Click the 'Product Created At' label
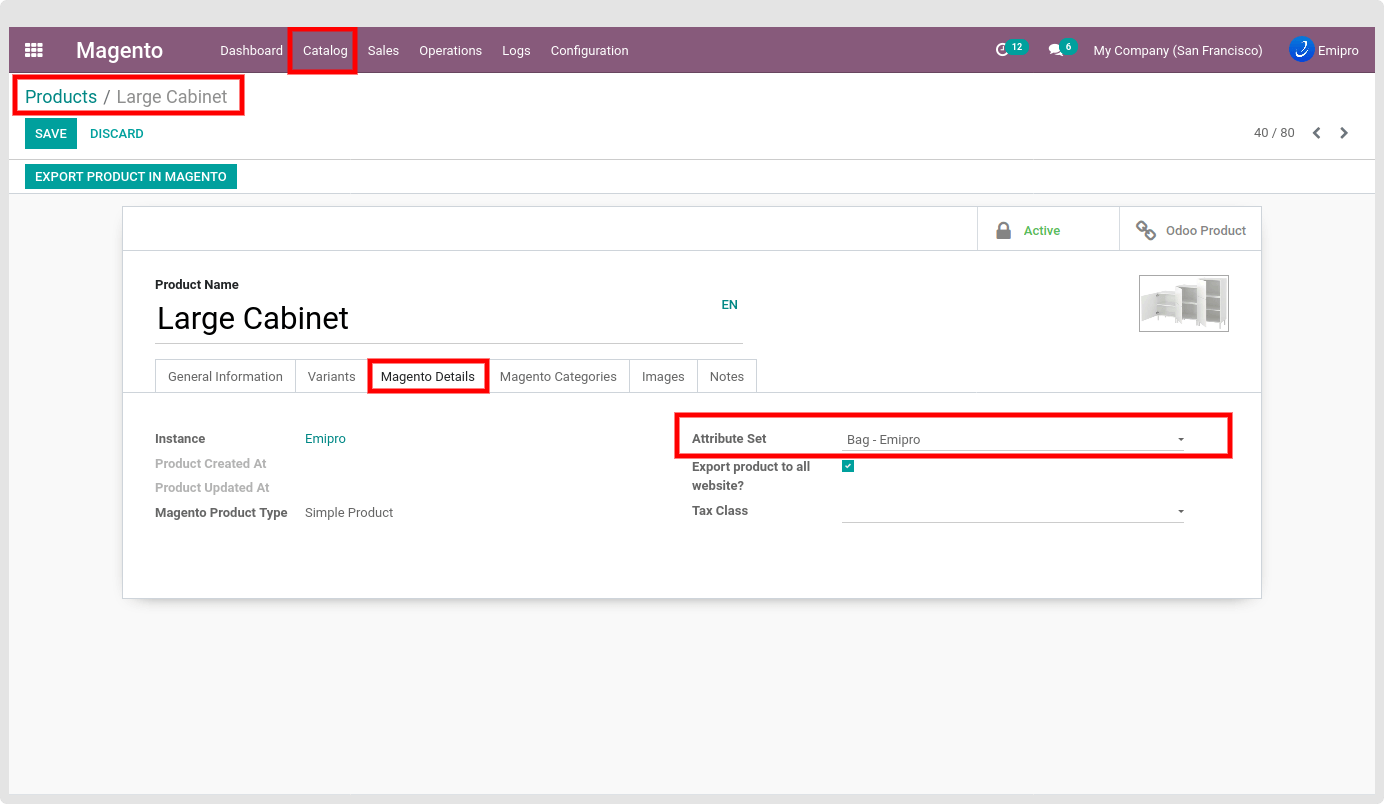Screen dimensions: 1384x804 [211, 464]
